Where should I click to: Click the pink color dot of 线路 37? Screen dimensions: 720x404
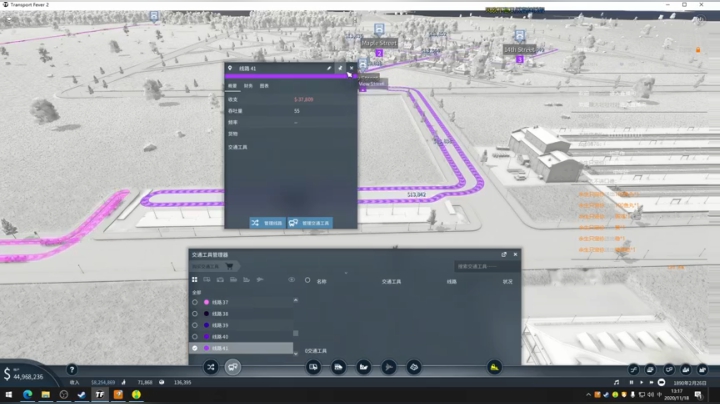[x=206, y=302]
